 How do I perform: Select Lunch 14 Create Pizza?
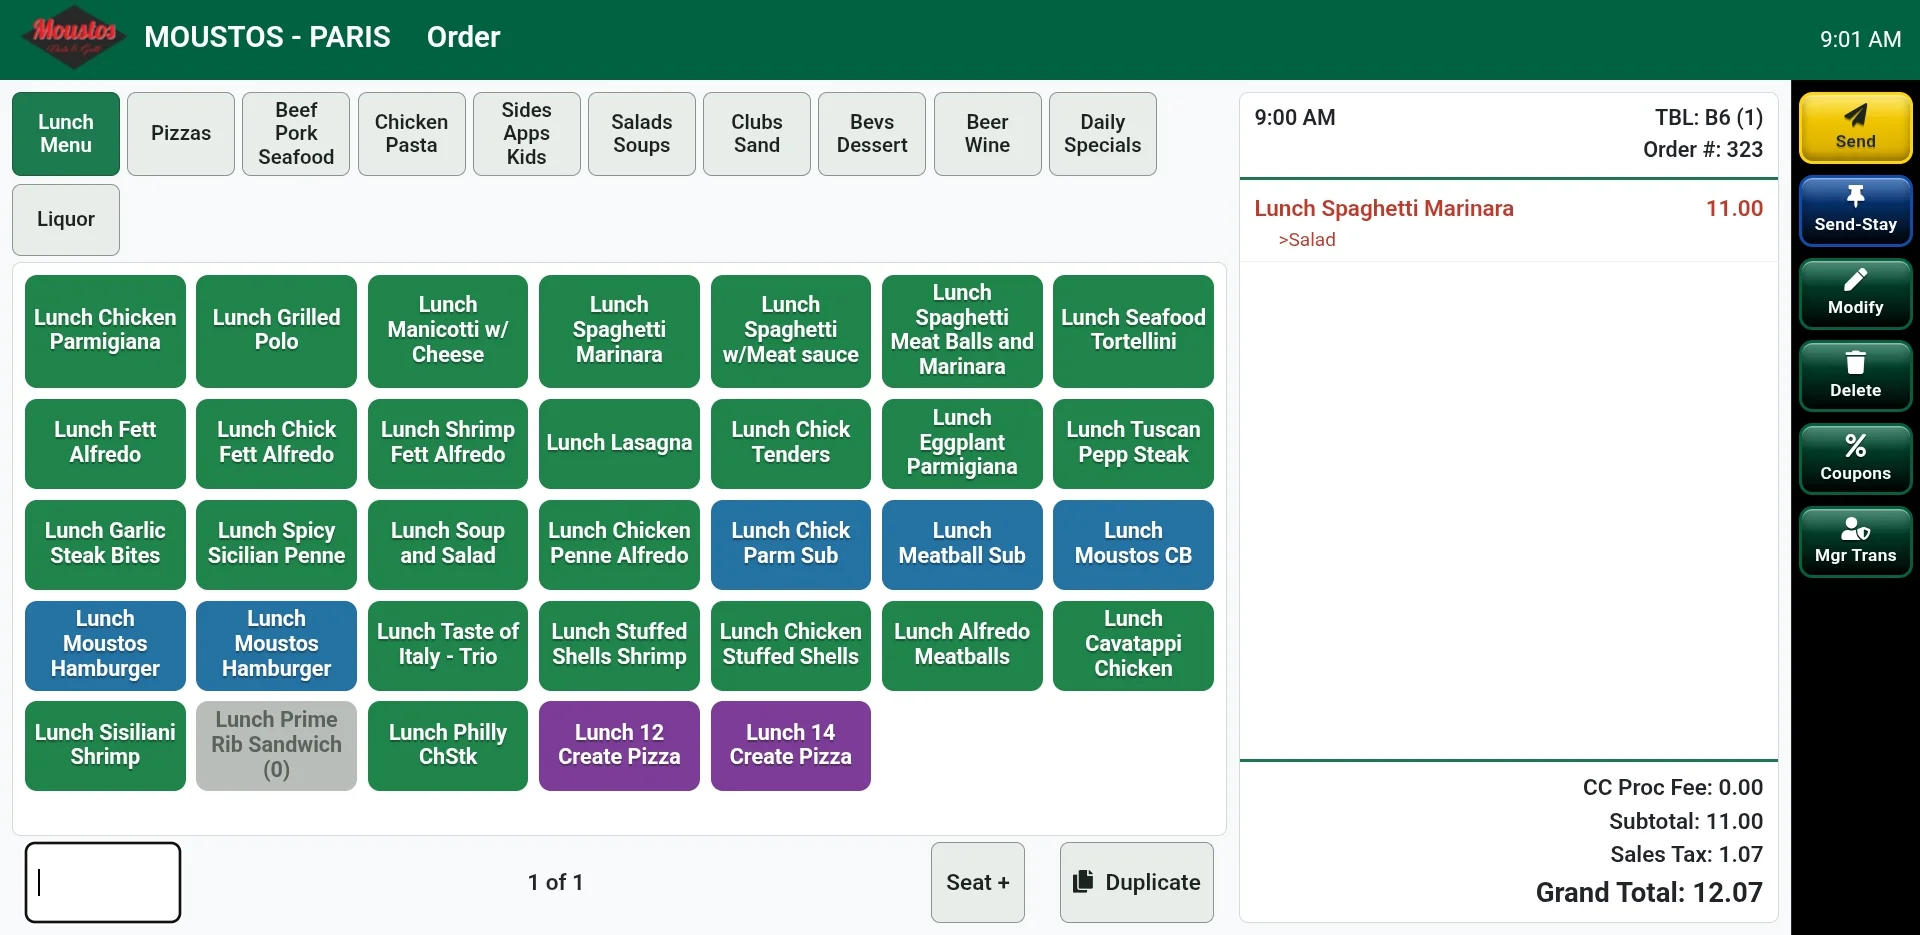point(790,746)
